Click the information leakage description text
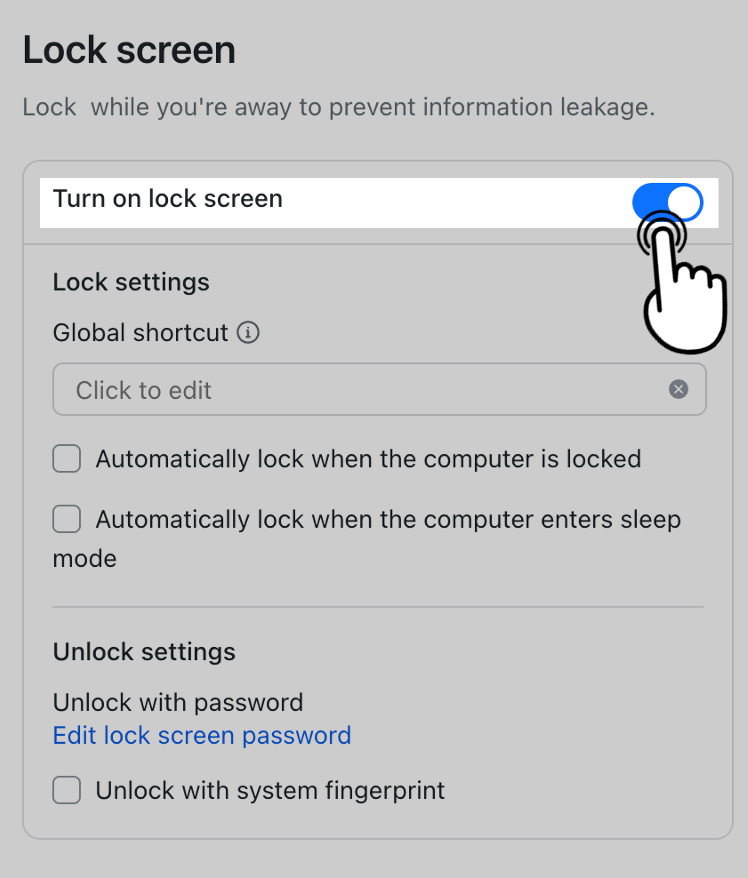 click(x=338, y=107)
